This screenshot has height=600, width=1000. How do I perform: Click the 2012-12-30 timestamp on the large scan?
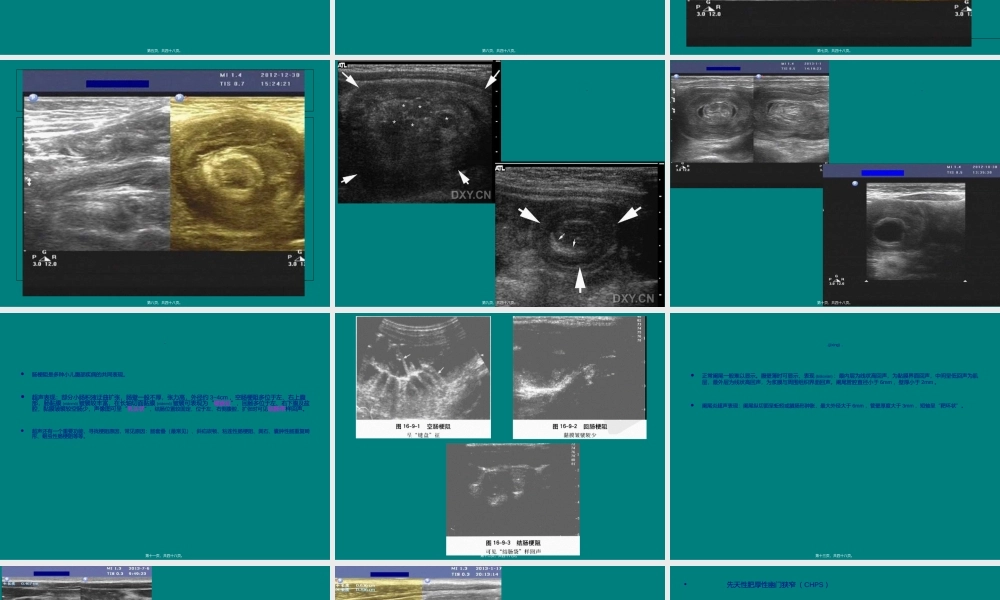coord(281,75)
